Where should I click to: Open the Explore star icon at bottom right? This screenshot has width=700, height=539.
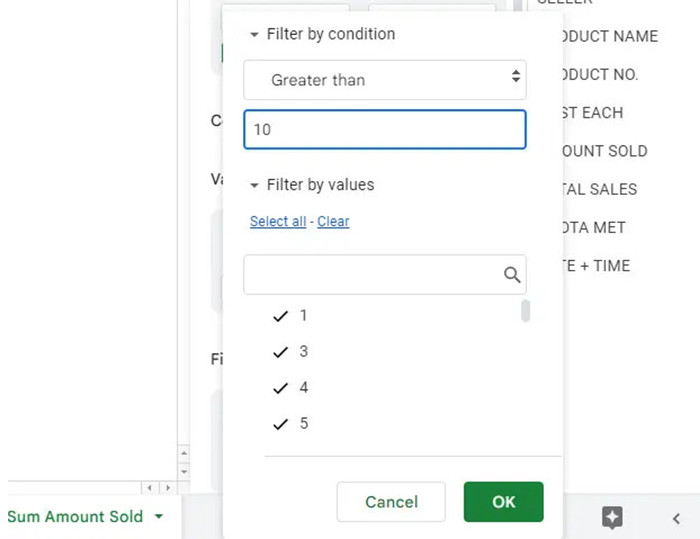pyautogui.click(x=612, y=517)
